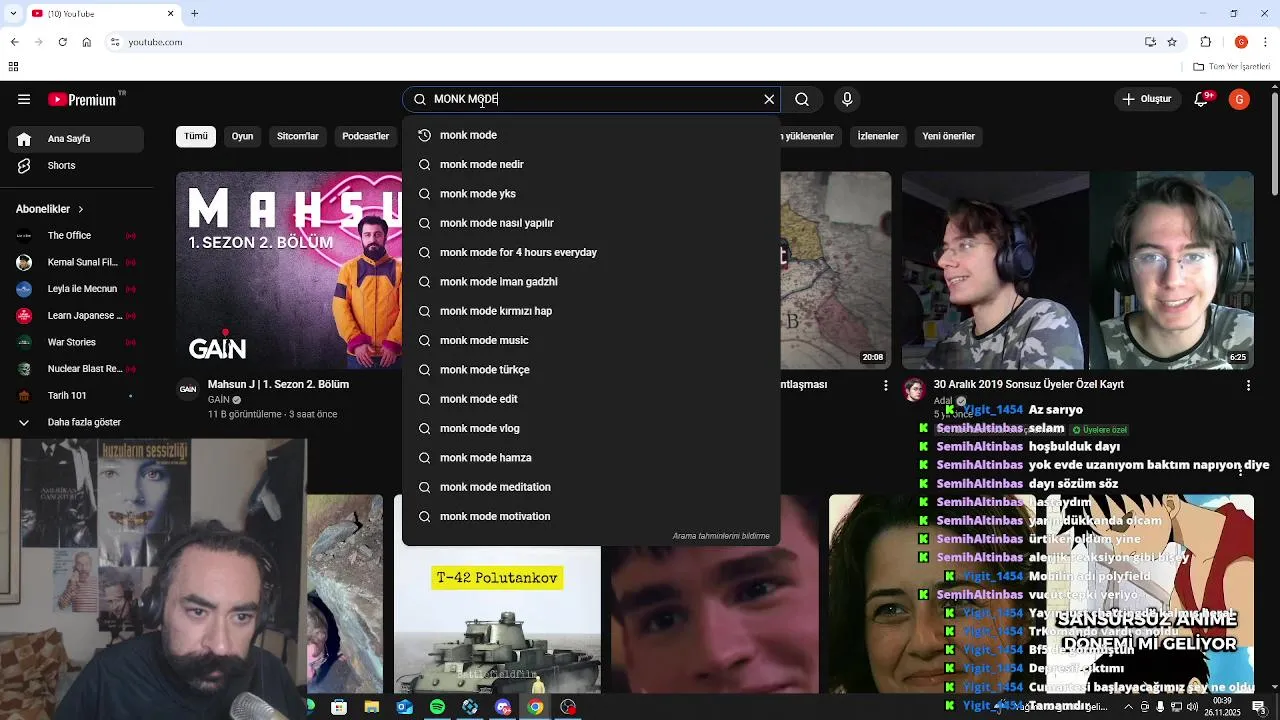Select the Podcast'ler filter chip

tap(365, 136)
